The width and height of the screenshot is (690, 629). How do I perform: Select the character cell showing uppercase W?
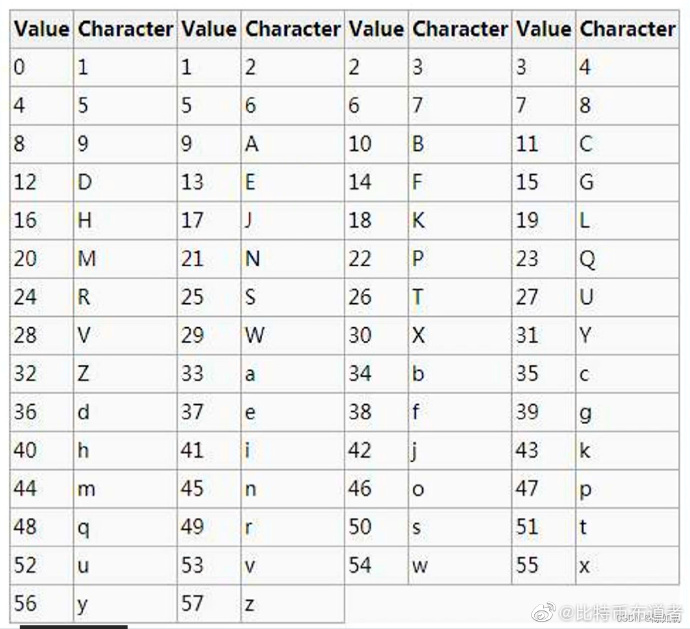[292, 335]
